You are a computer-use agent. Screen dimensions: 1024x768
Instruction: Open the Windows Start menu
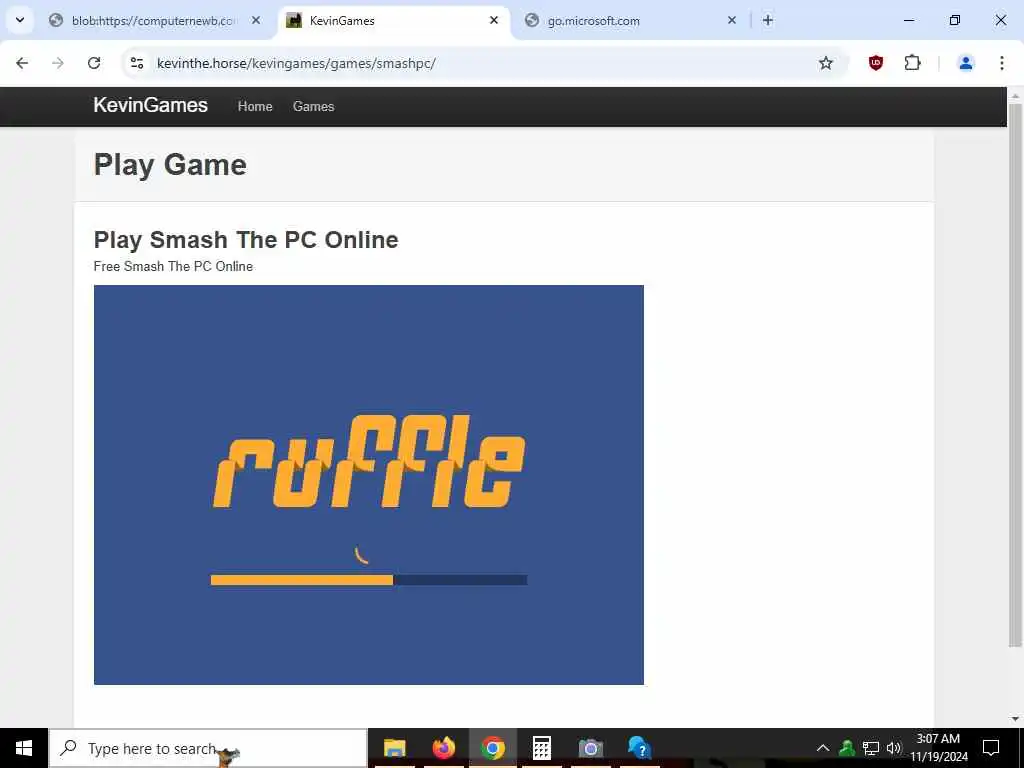pyautogui.click(x=24, y=748)
